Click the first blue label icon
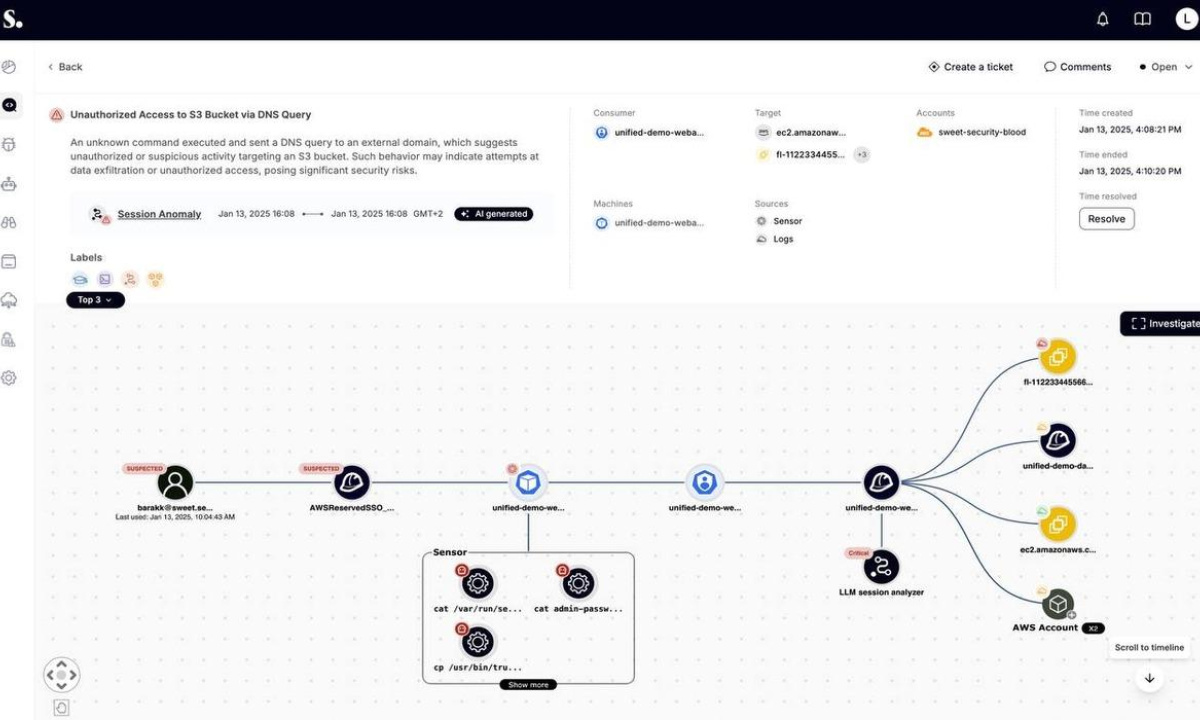 (x=80, y=279)
